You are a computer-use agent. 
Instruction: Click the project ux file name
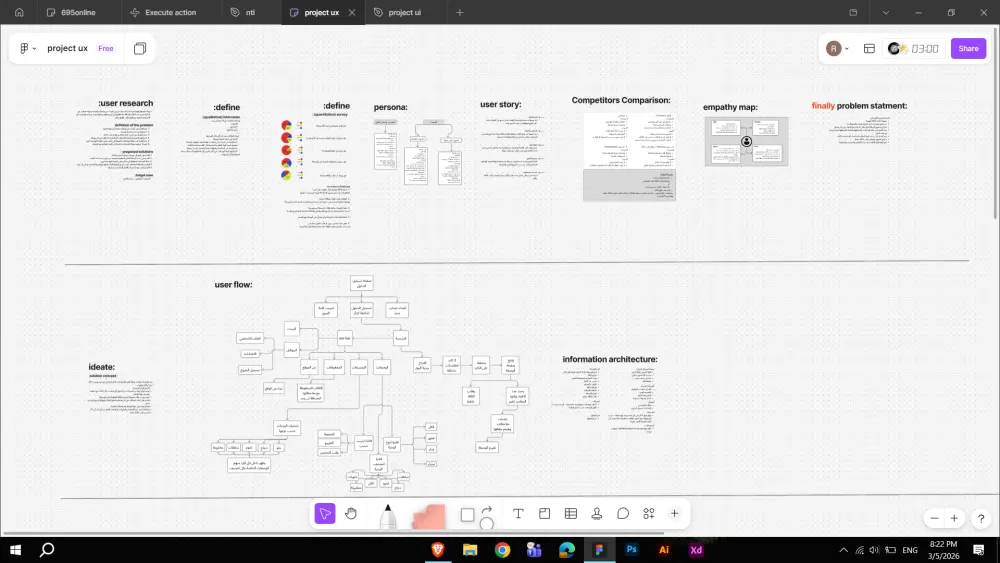click(67, 48)
